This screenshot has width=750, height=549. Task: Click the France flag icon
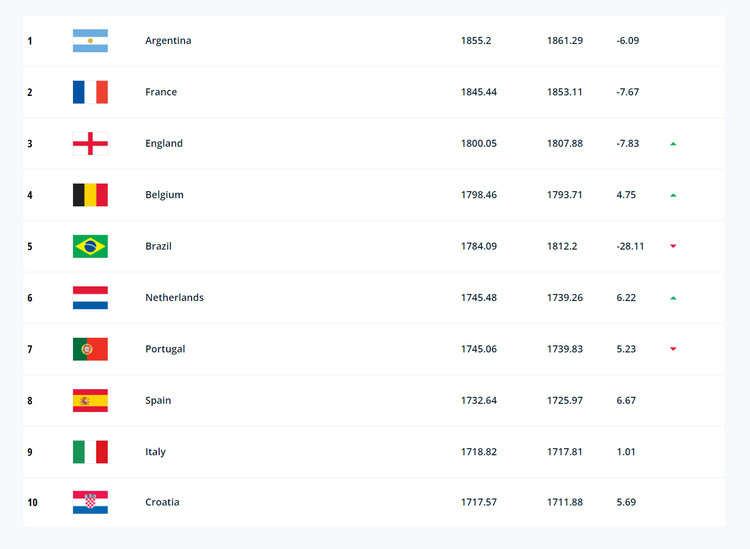point(90,92)
